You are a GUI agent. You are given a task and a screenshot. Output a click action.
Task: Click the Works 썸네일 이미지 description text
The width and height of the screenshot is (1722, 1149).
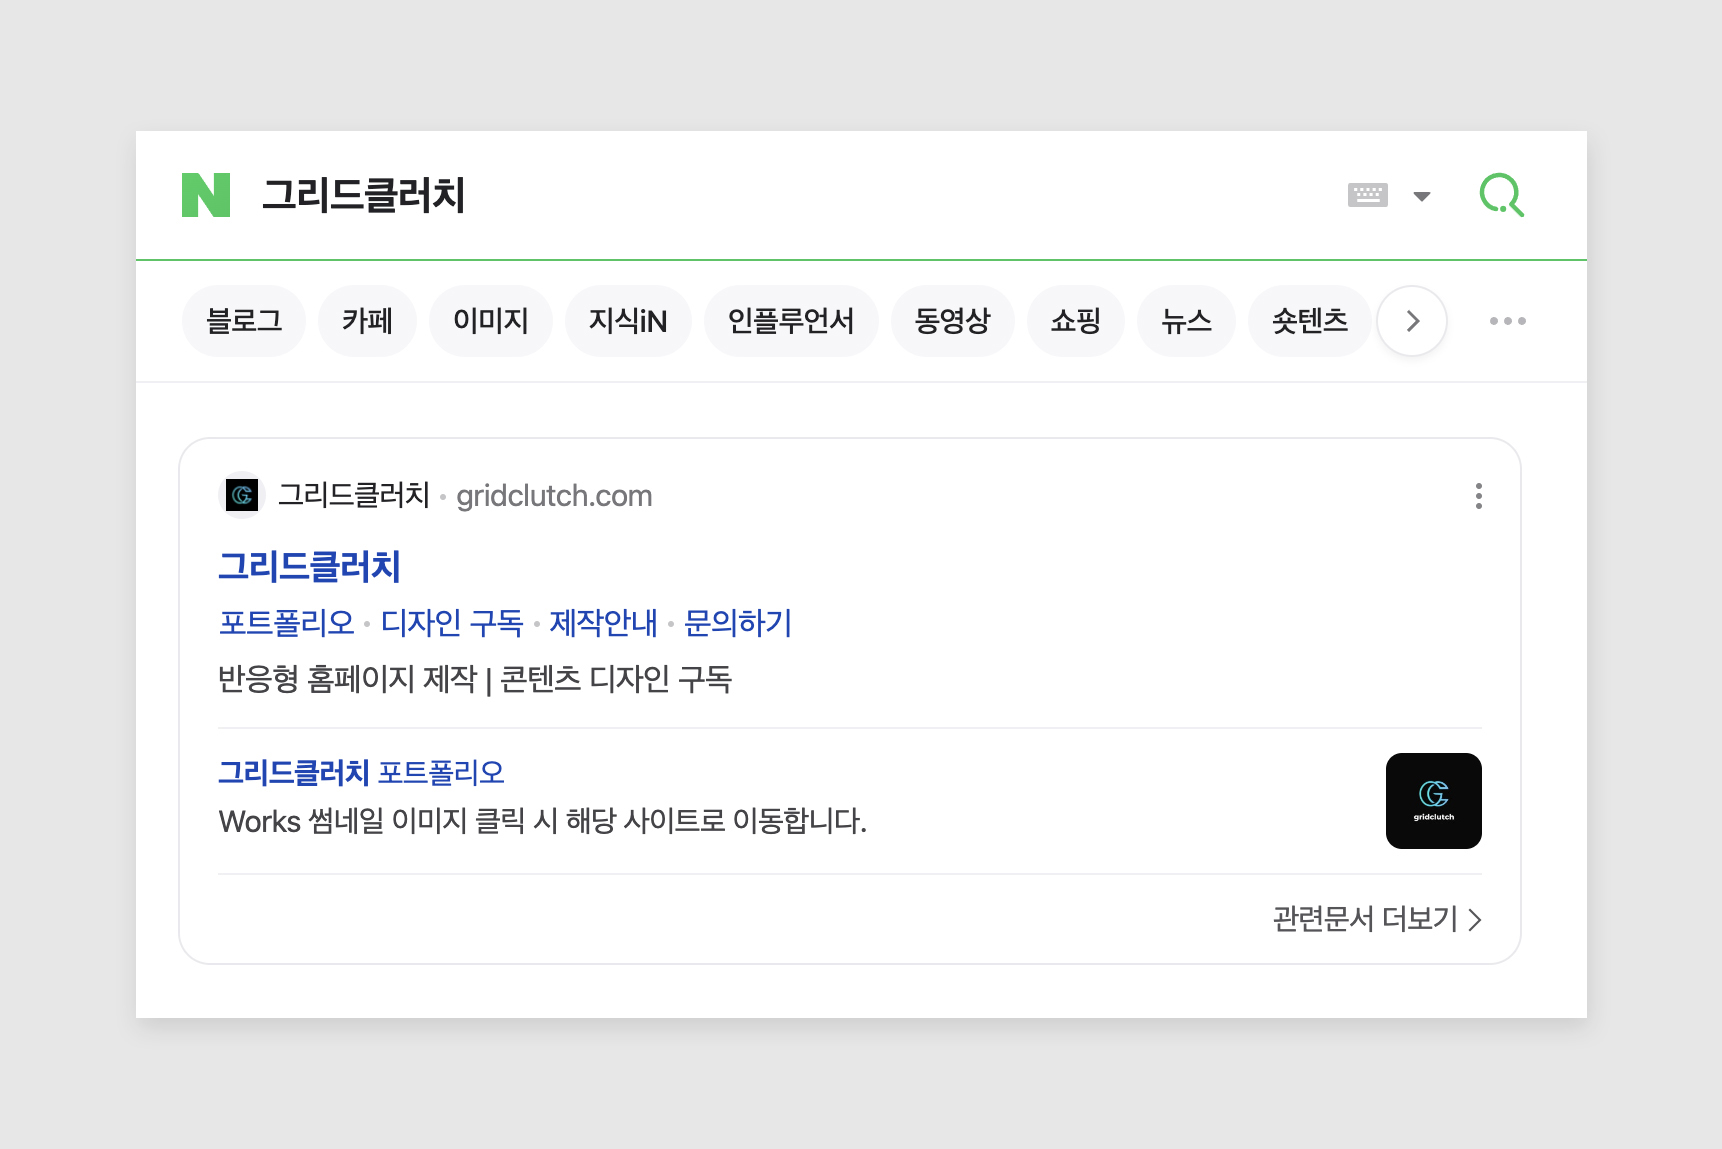pos(543,821)
